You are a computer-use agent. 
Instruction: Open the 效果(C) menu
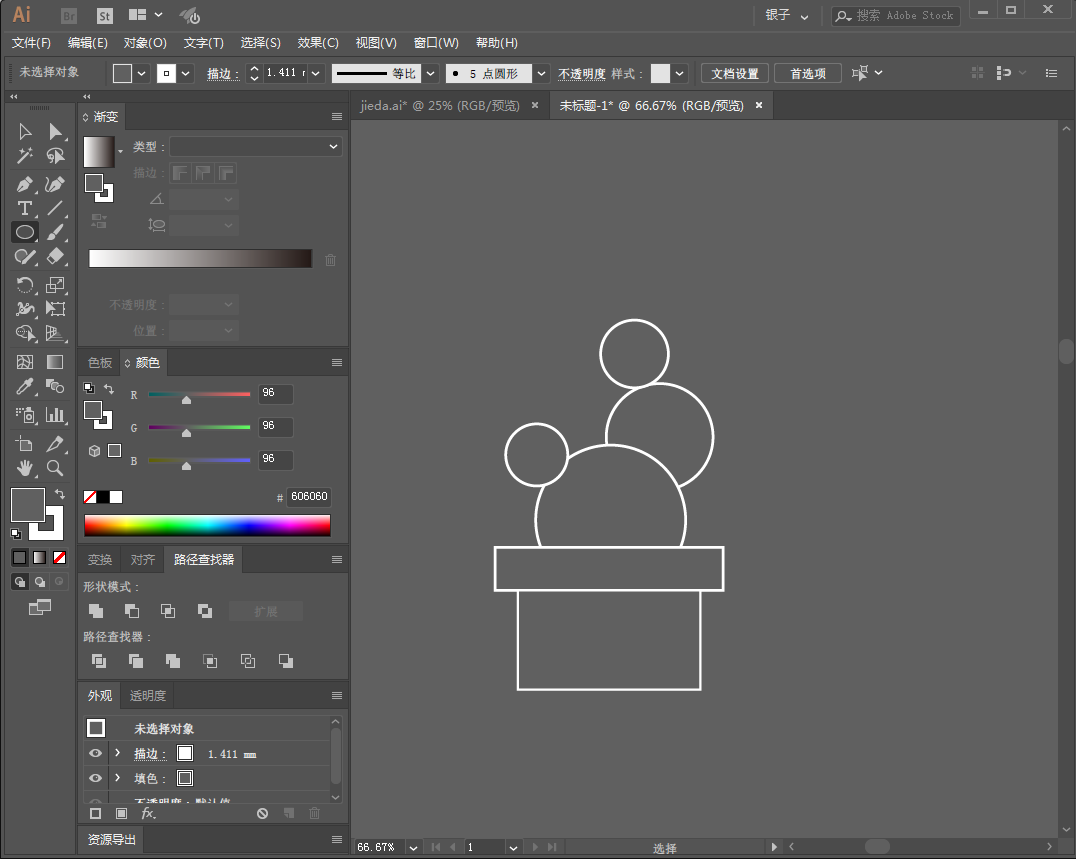[318, 43]
